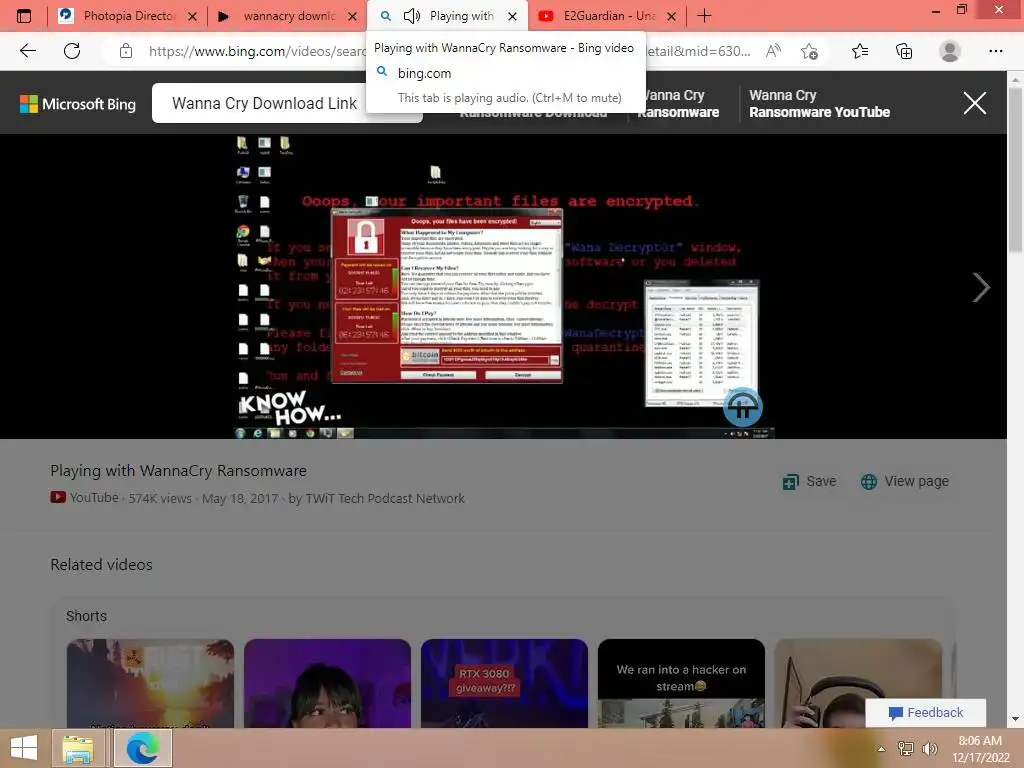Open the fiery landscape short thumbnail

coord(150,683)
